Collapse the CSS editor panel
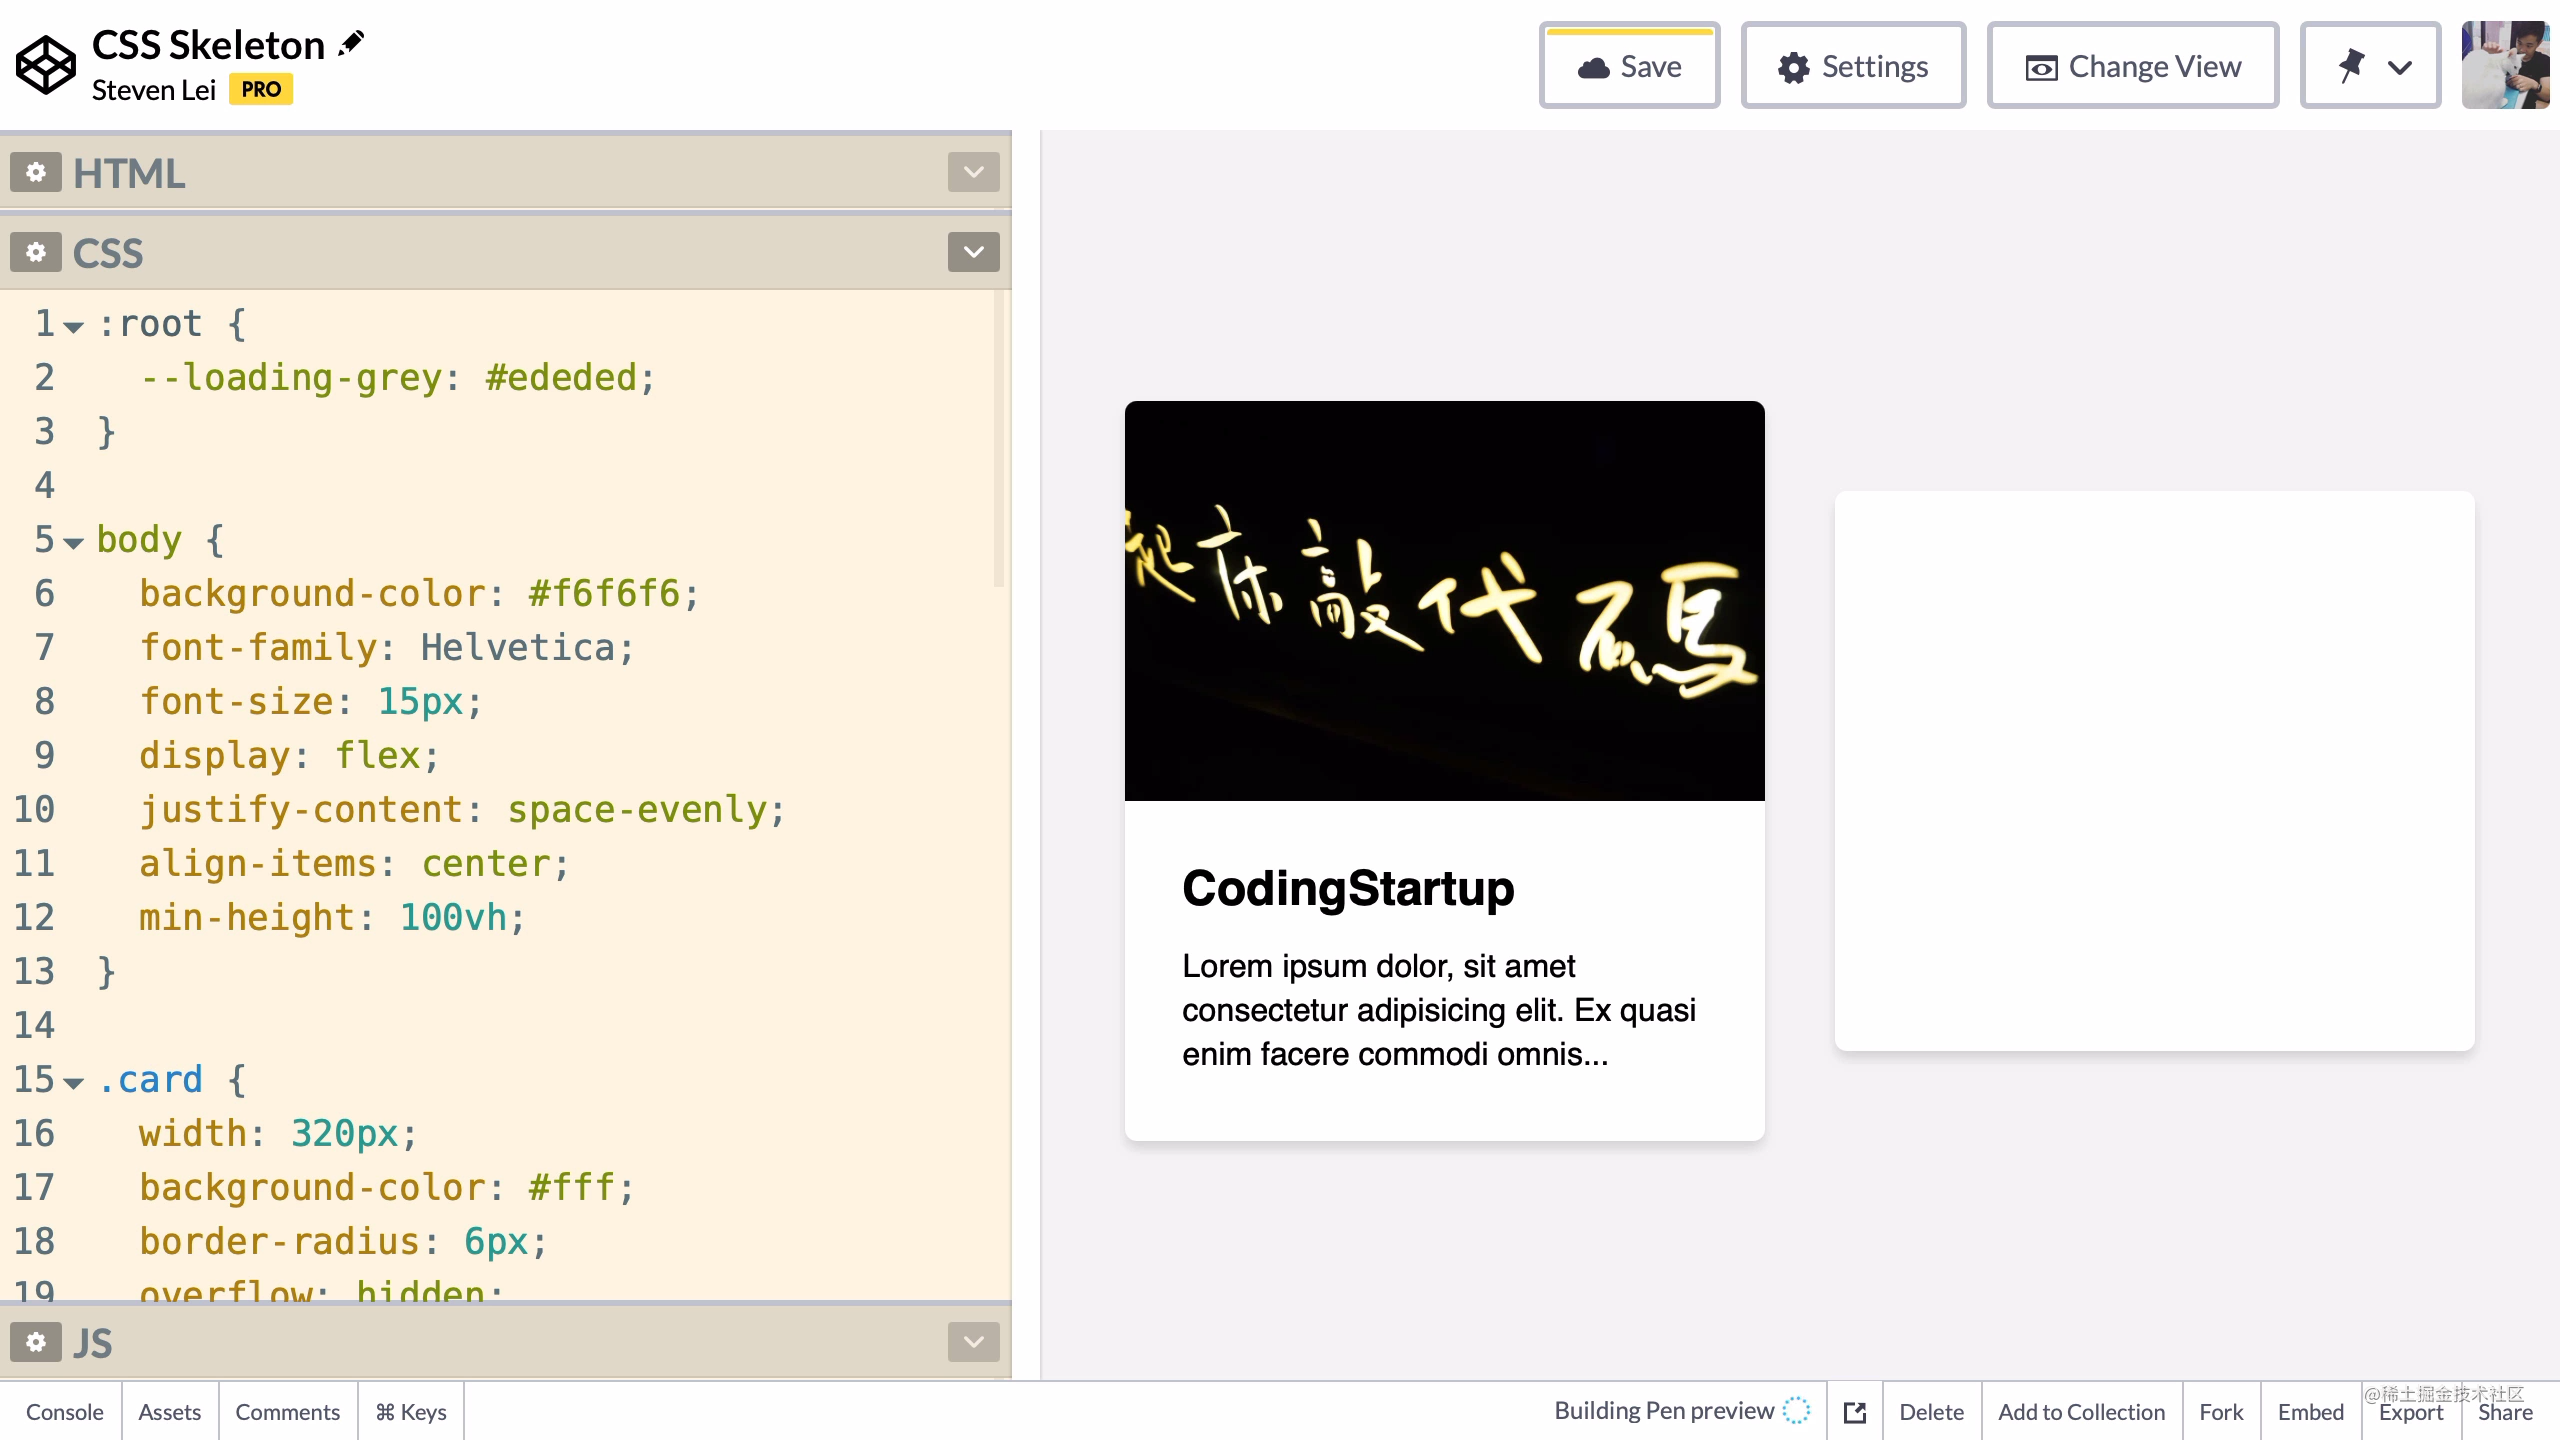Image resolution: width=2560 pixels, height=1440 pixels. click(x=972, y=252)
